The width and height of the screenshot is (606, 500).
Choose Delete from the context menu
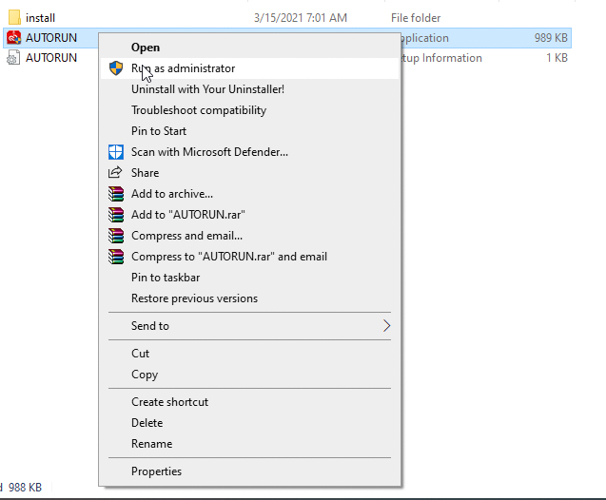[147, 423]
